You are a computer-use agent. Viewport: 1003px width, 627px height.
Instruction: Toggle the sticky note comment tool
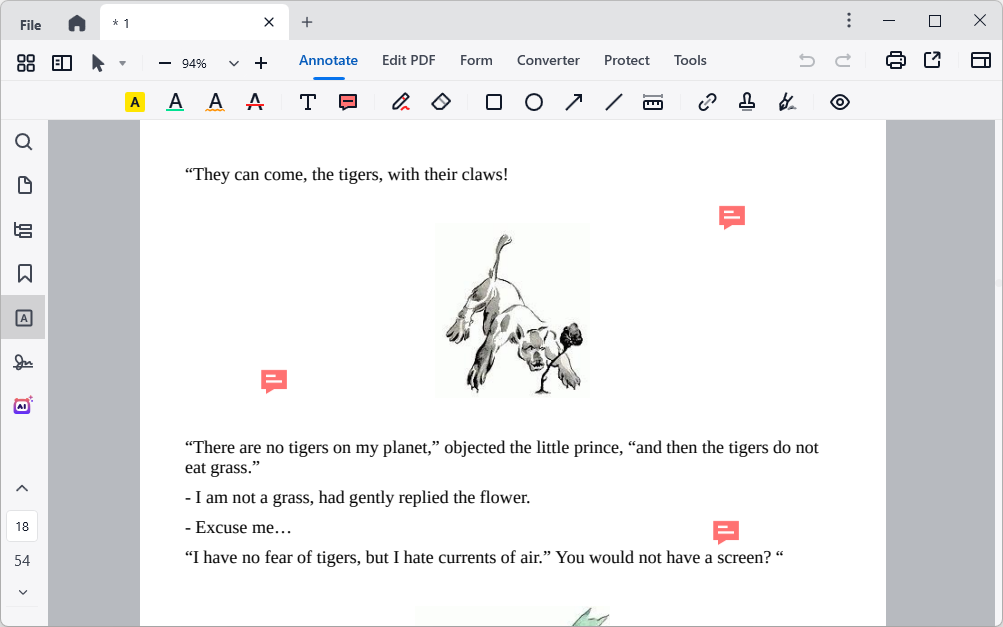tap(348, 102)
